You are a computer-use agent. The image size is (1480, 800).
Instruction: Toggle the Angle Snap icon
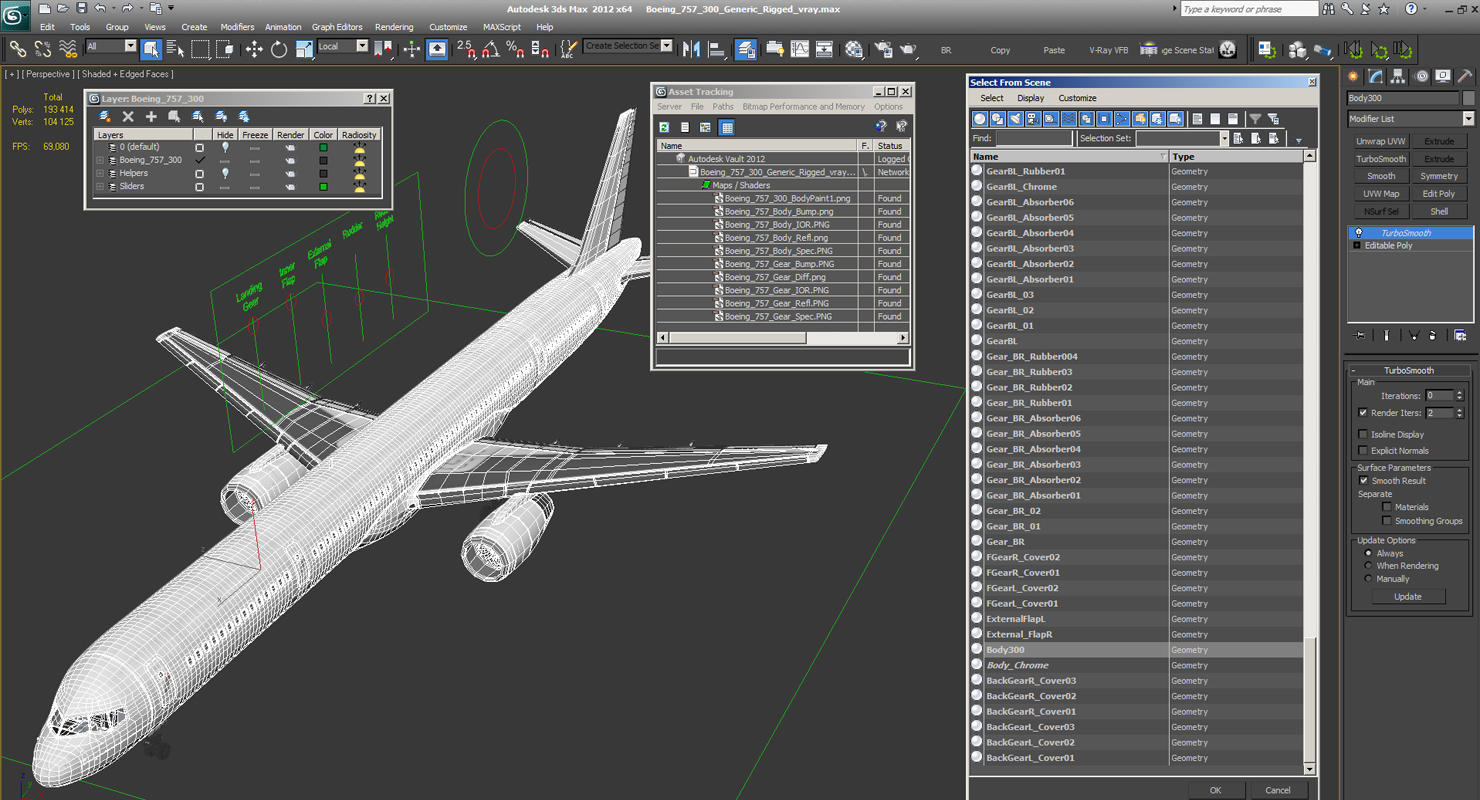pos(491,49)
